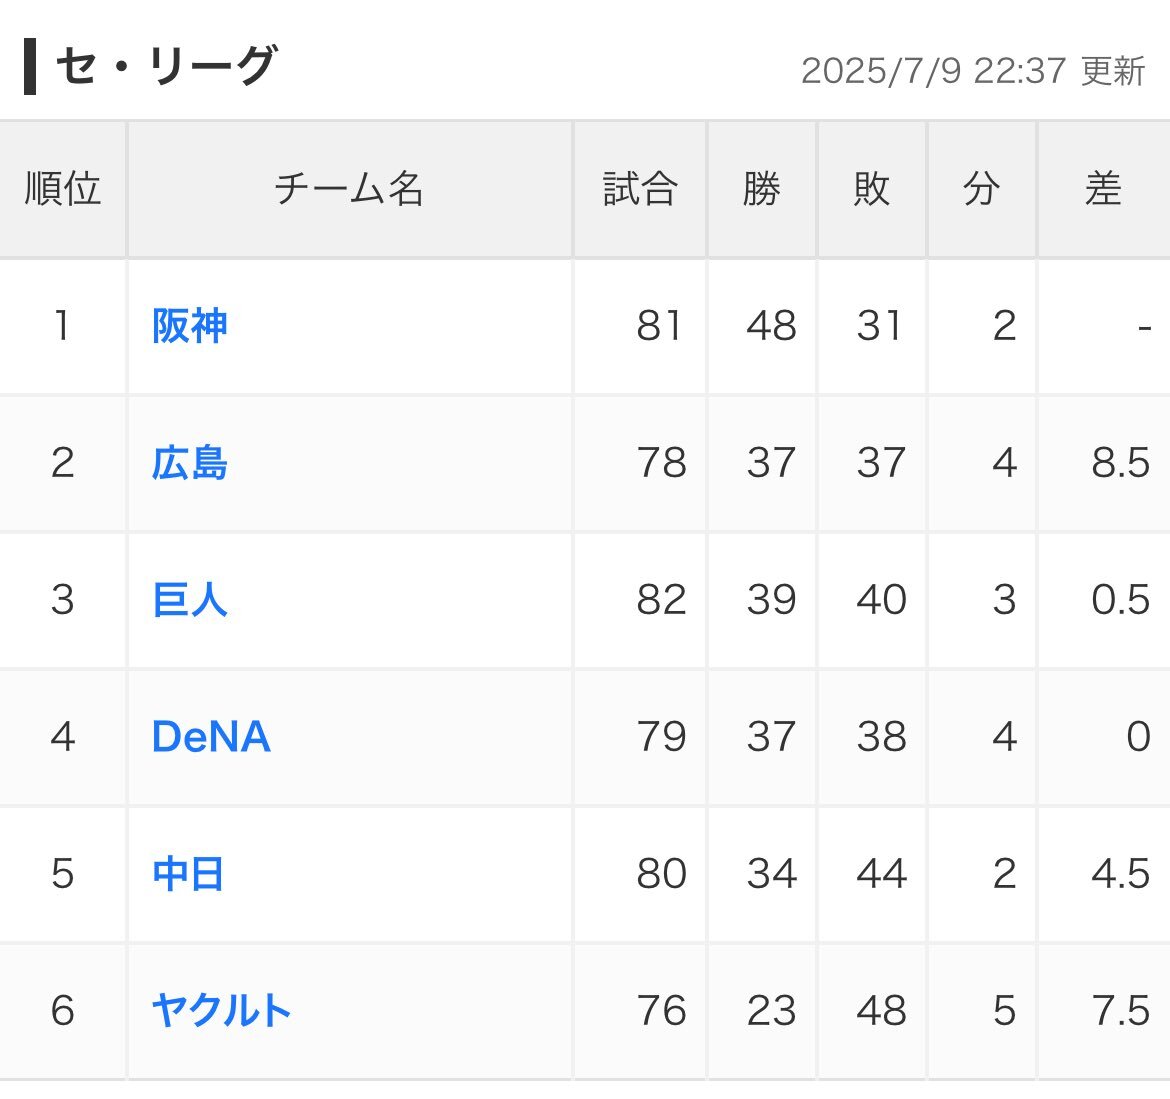
Task: Click the 差 column header
Action: 1104,189
